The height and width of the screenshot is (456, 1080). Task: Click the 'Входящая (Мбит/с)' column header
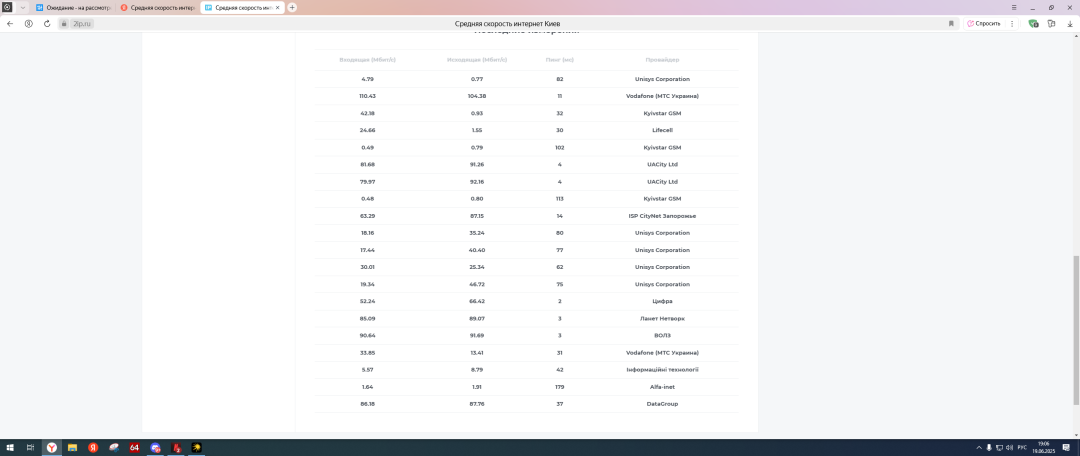point(367,60)
